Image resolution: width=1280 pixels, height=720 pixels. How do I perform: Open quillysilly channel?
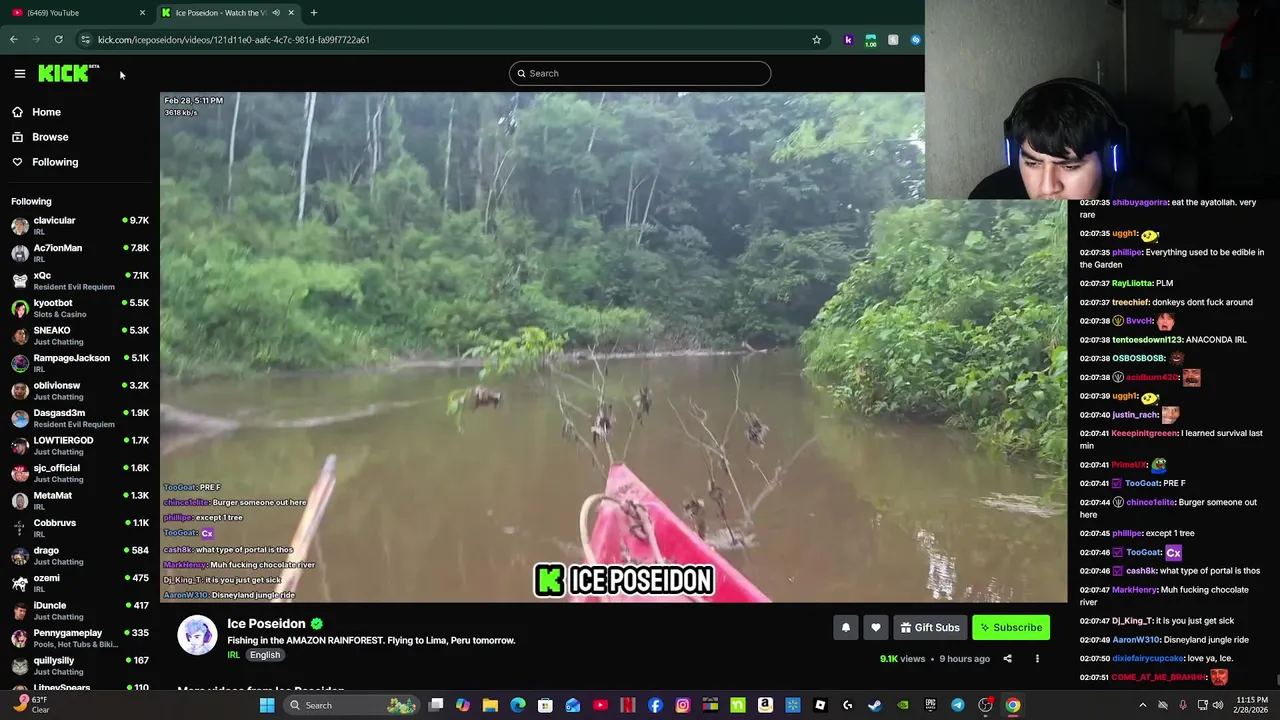[x=80, y=665]
